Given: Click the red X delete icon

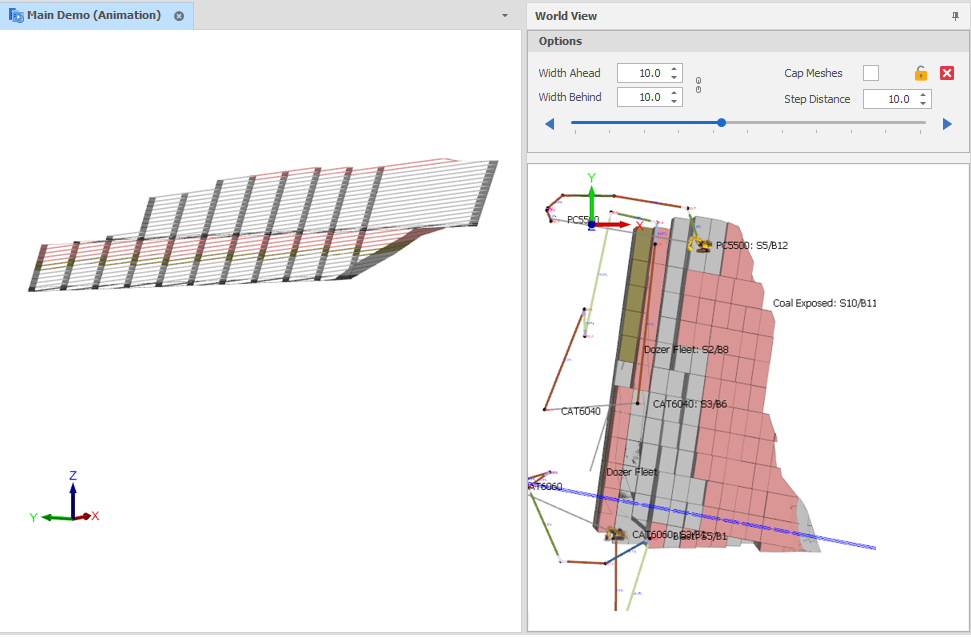Looking at the screenshot, I should tap(947, 73).
